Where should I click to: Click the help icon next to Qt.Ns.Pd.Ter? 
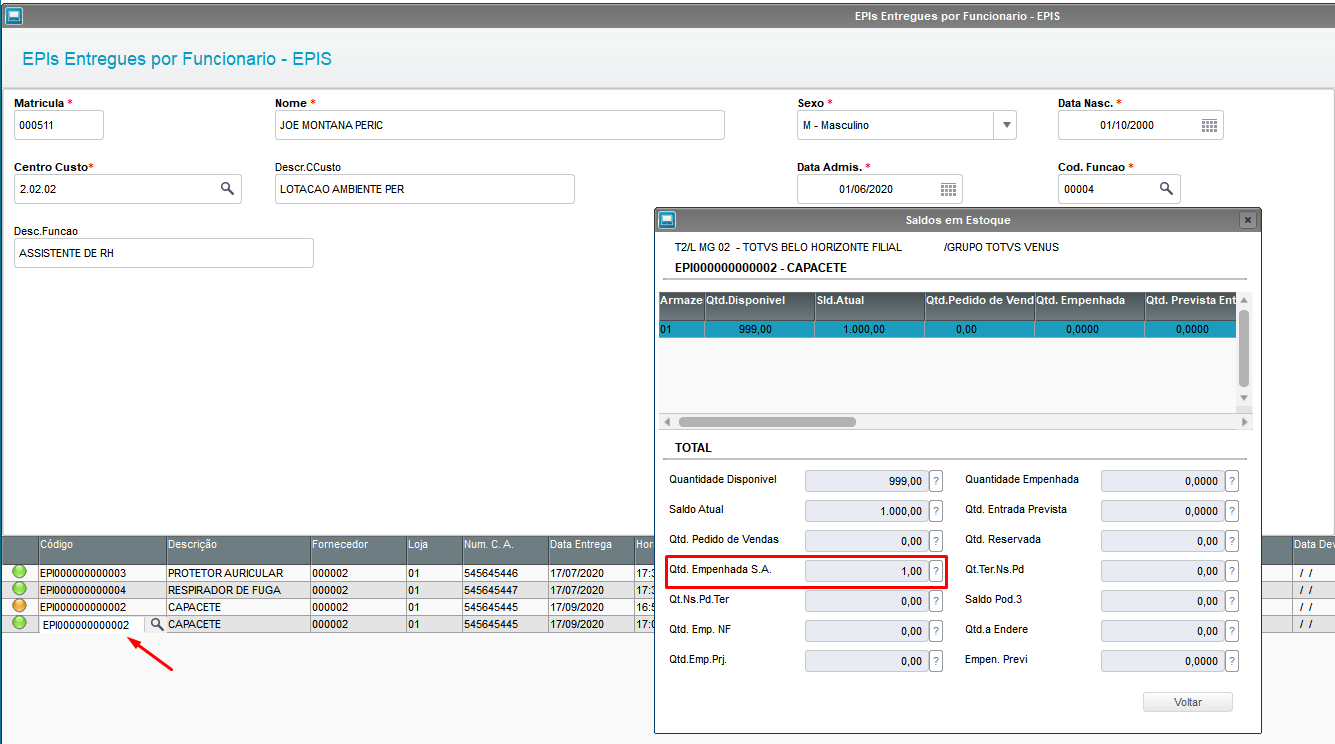pos(936,601)
